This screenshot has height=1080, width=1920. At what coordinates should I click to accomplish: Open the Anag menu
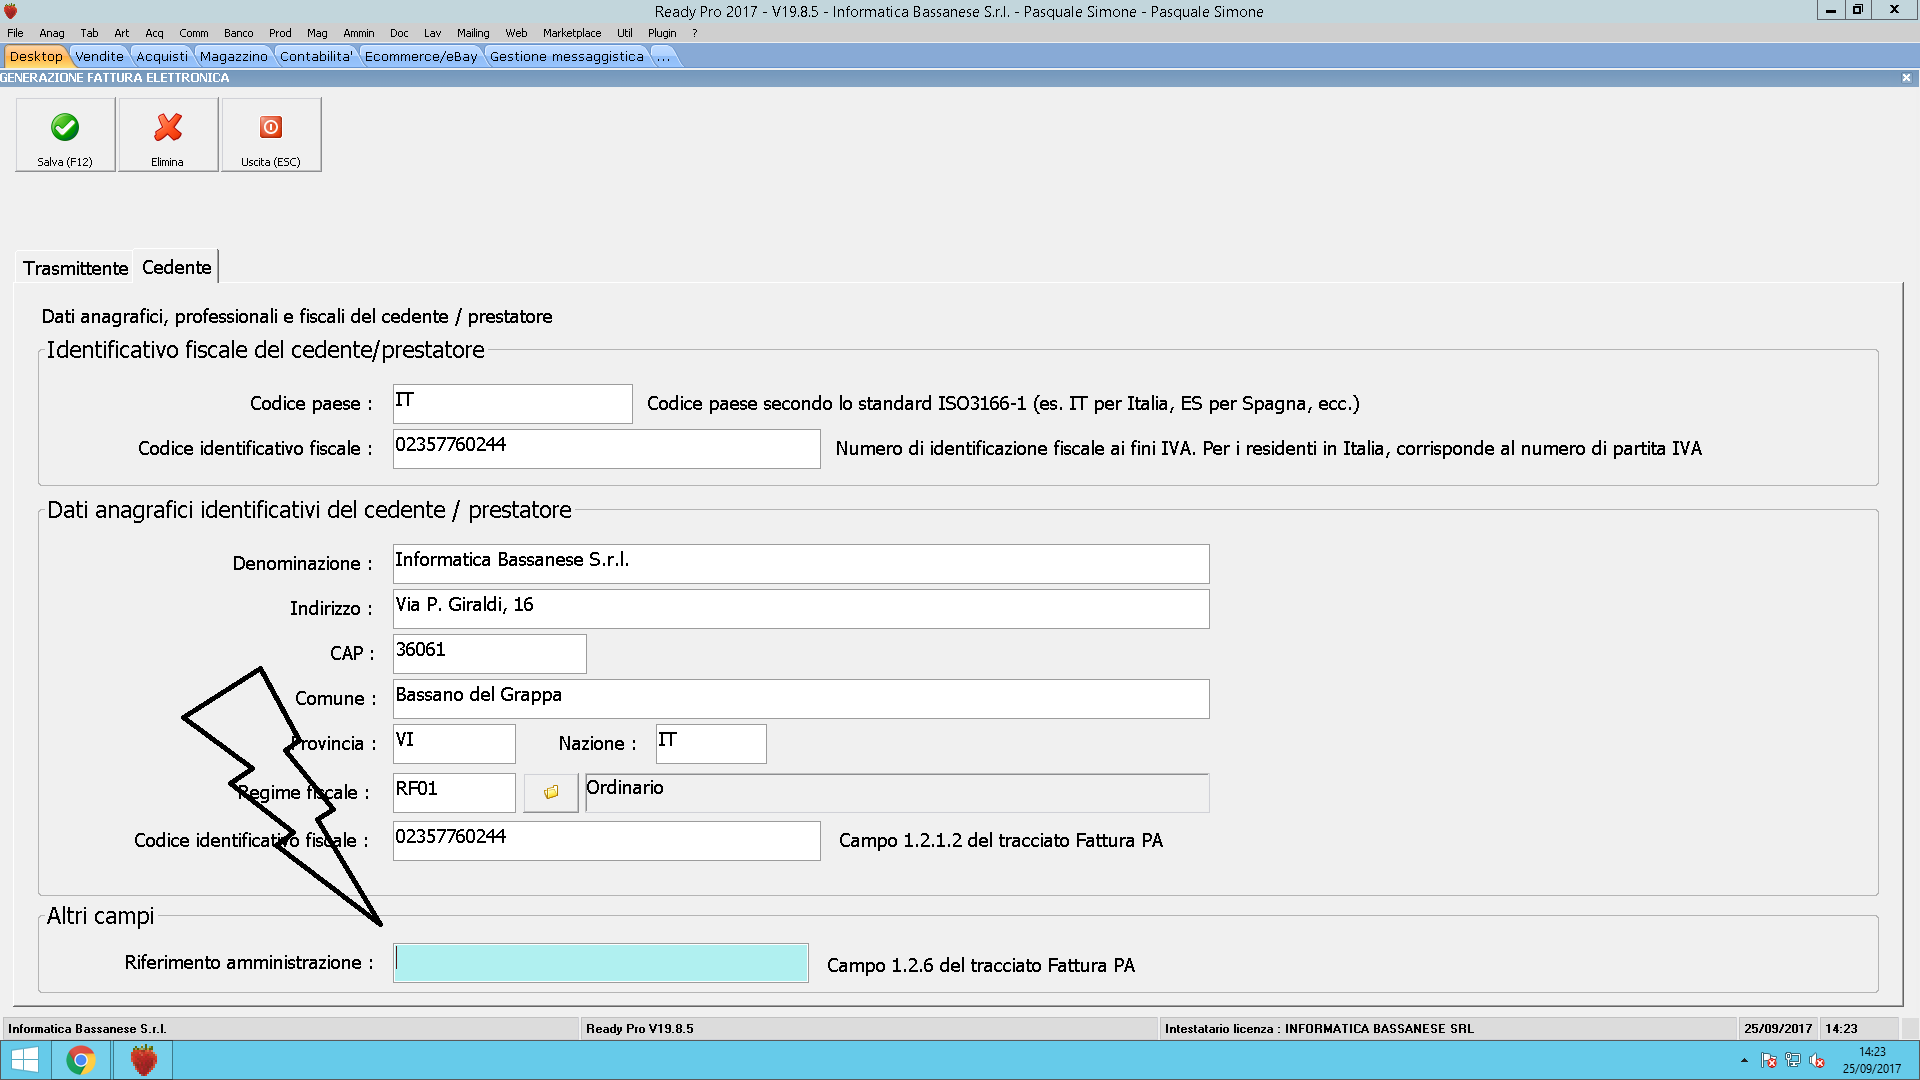[x=51, y=33]
